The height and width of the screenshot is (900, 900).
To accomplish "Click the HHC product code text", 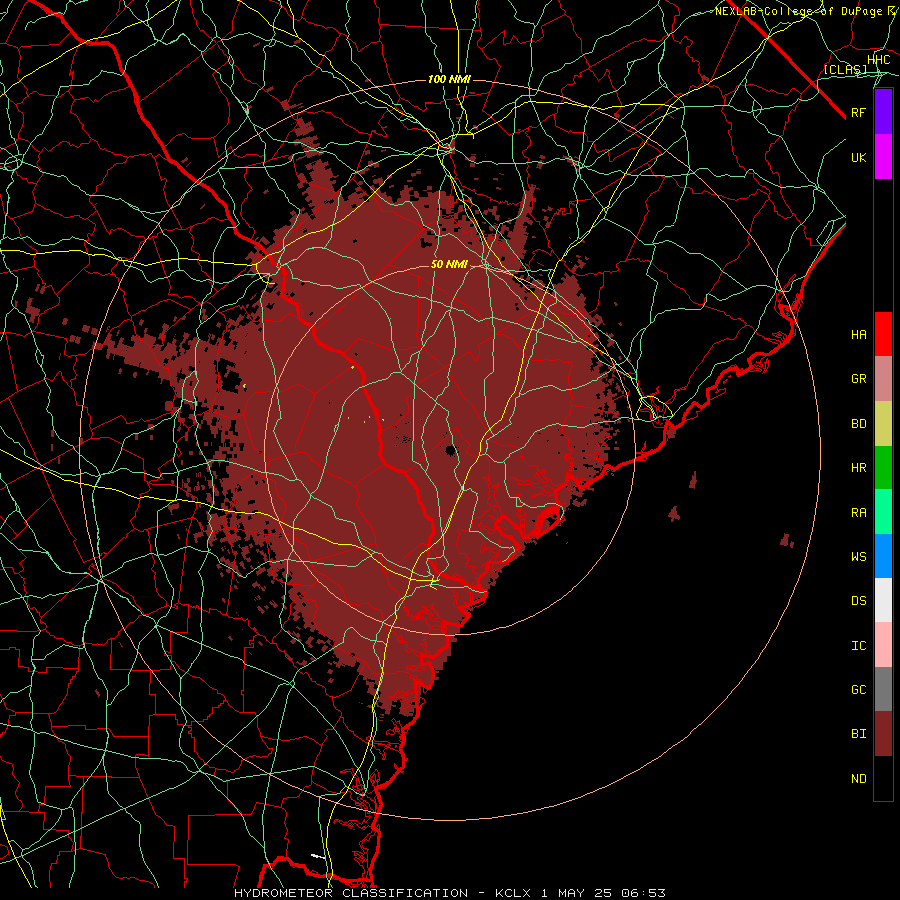I will [879, 60].
